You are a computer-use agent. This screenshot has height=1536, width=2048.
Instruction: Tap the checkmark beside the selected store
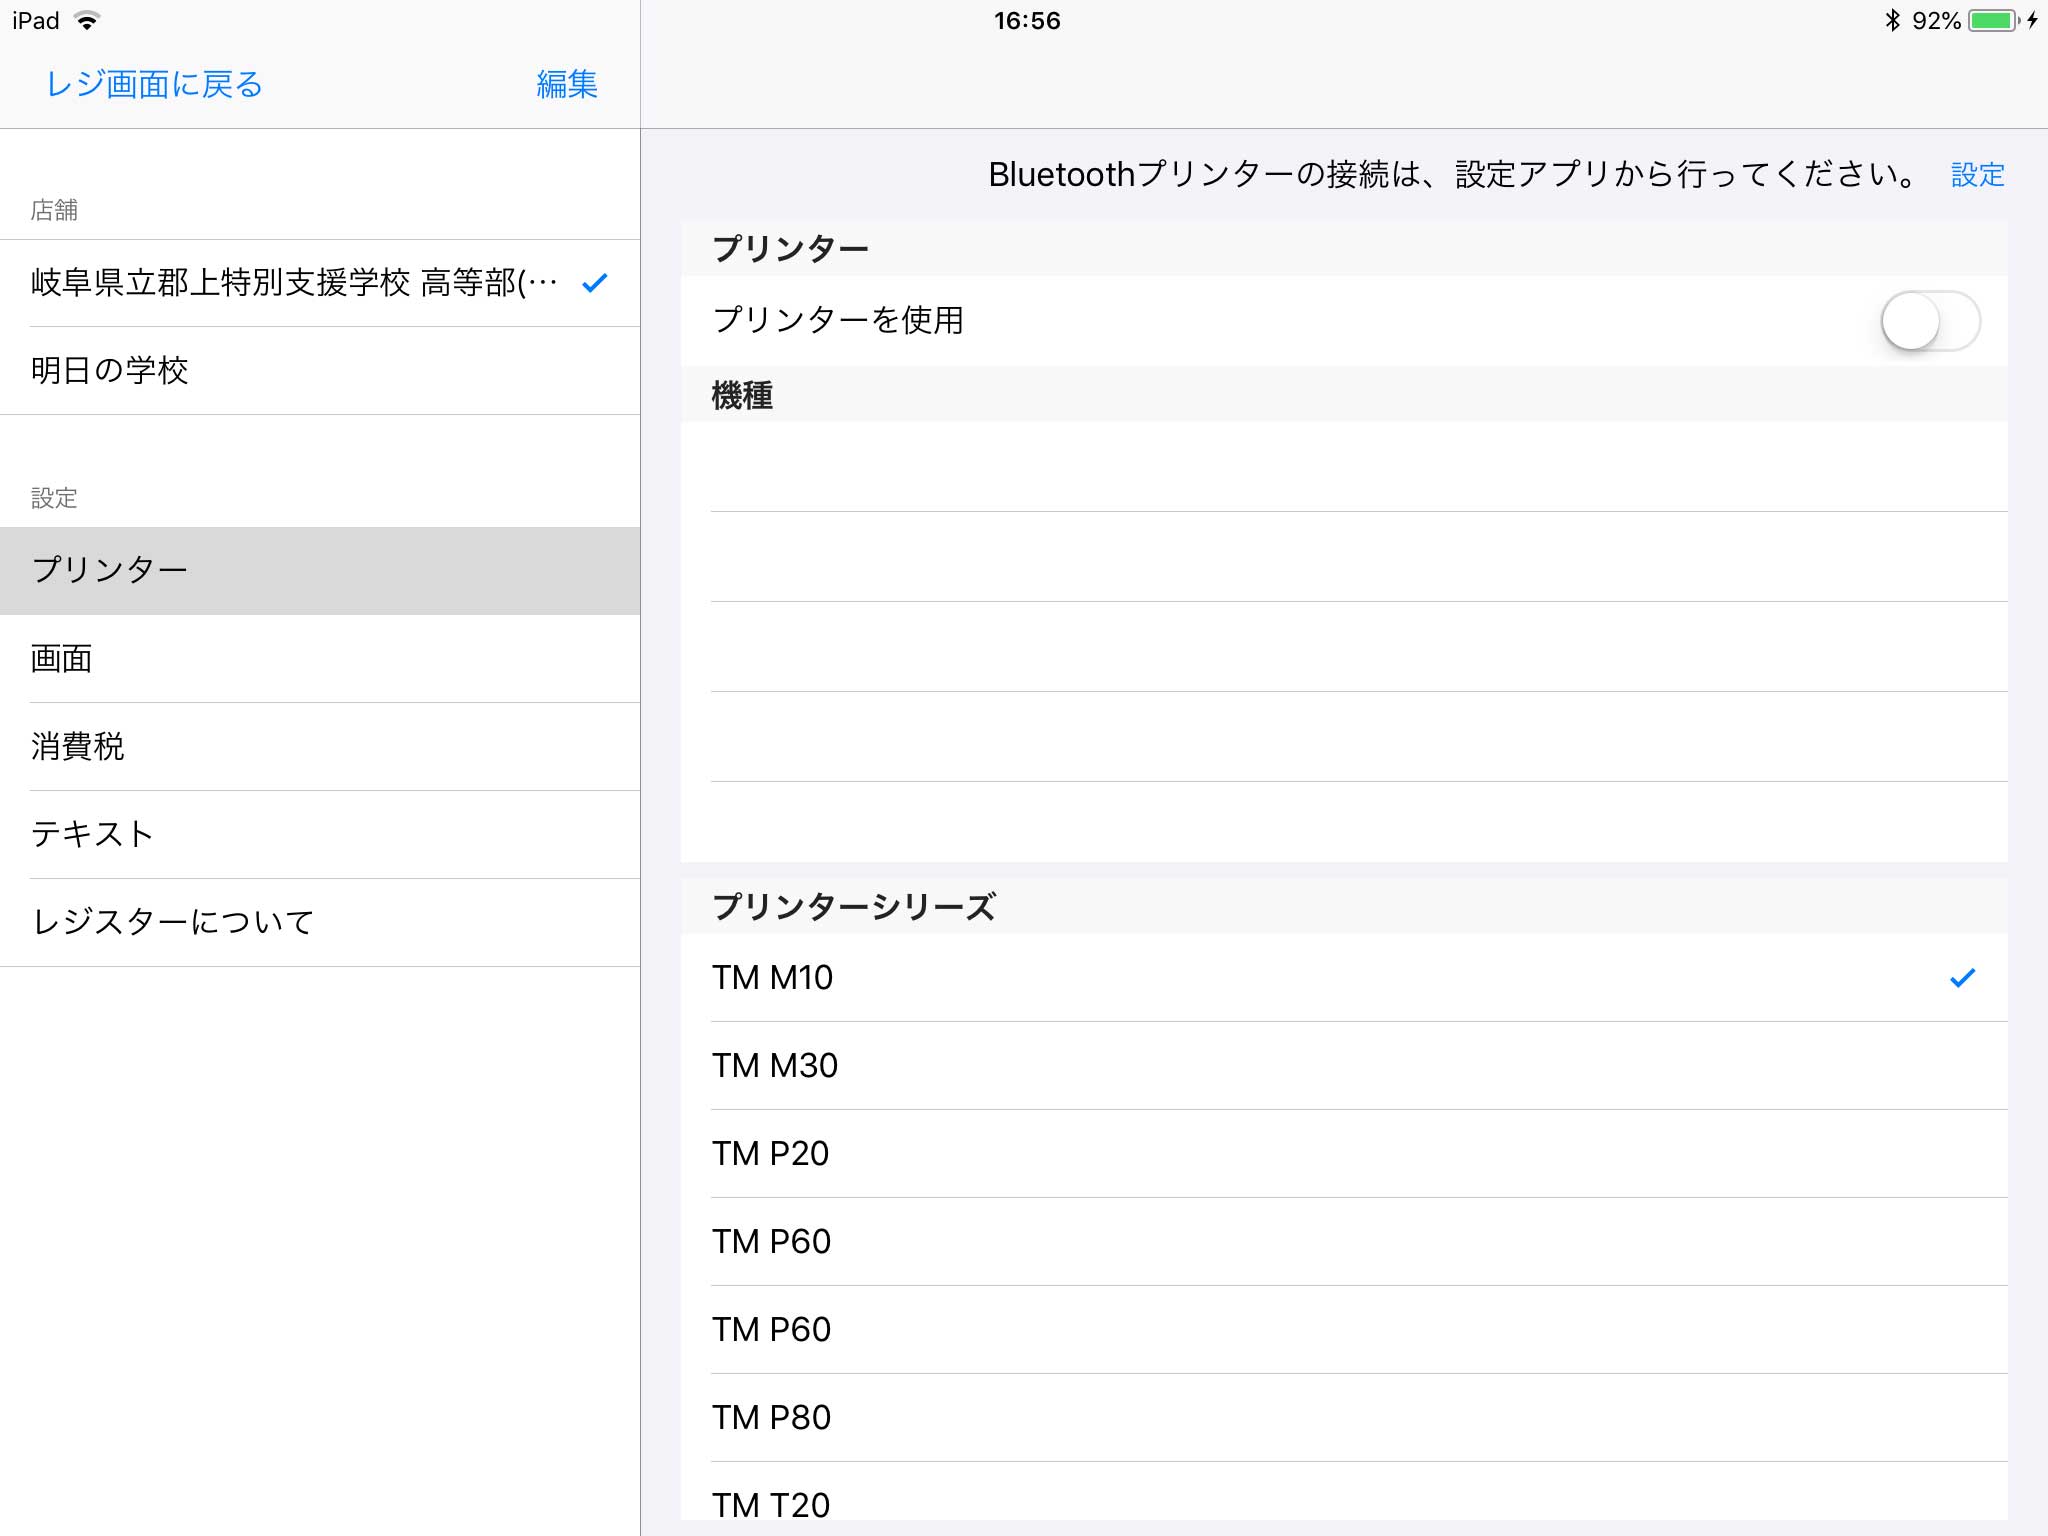coord(594,283)
